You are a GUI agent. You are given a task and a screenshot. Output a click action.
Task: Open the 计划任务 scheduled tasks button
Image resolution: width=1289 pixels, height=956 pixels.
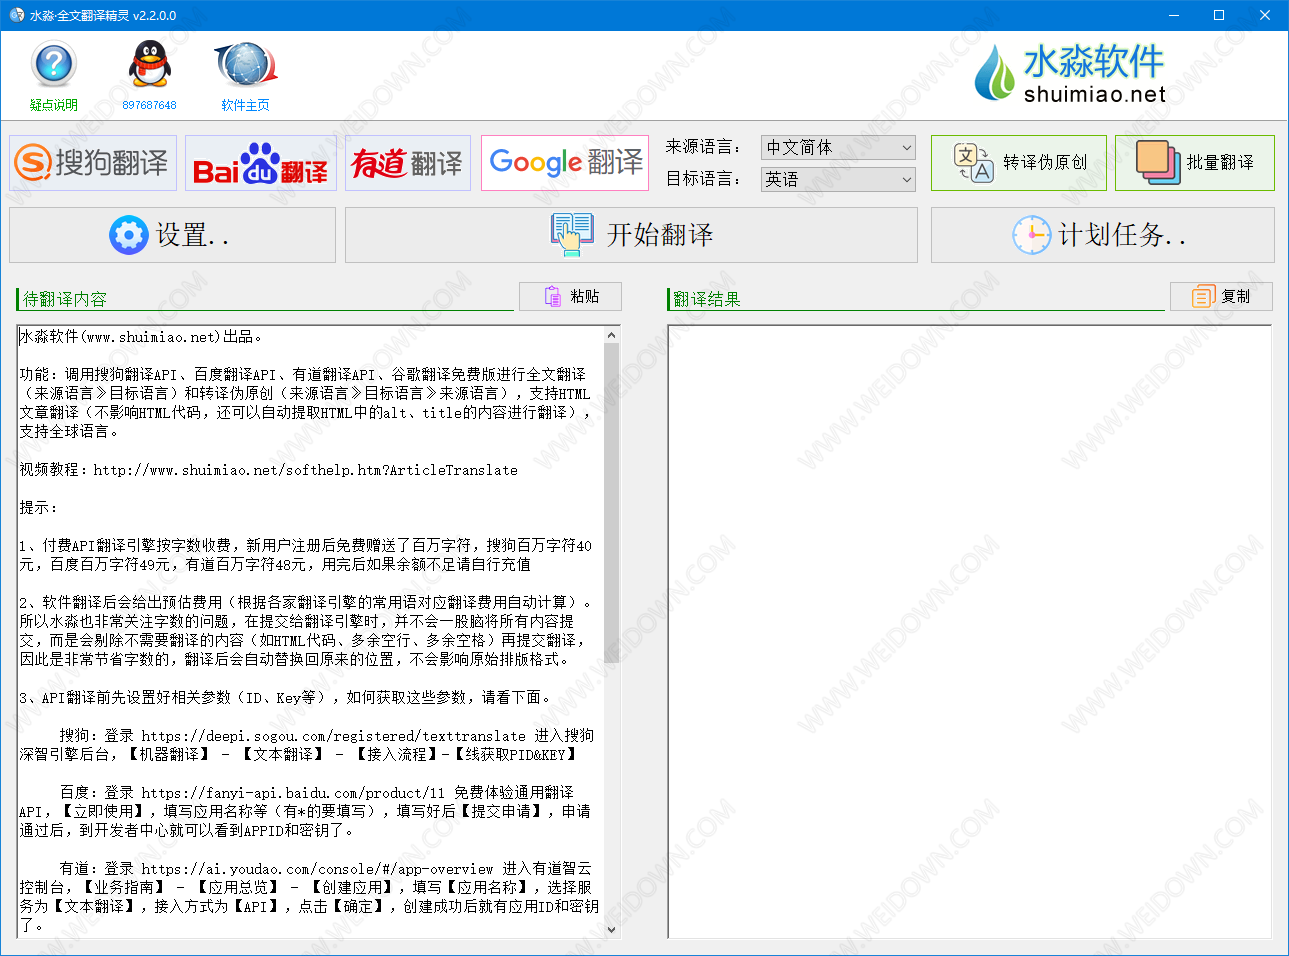(1103, 235)
